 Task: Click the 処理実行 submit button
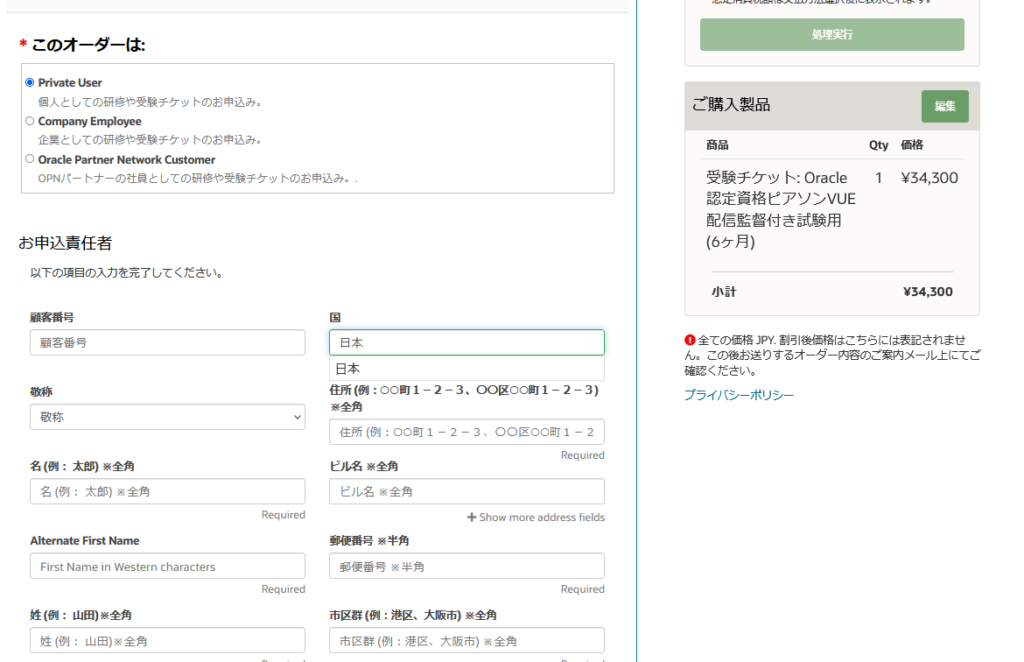(832, 35)
